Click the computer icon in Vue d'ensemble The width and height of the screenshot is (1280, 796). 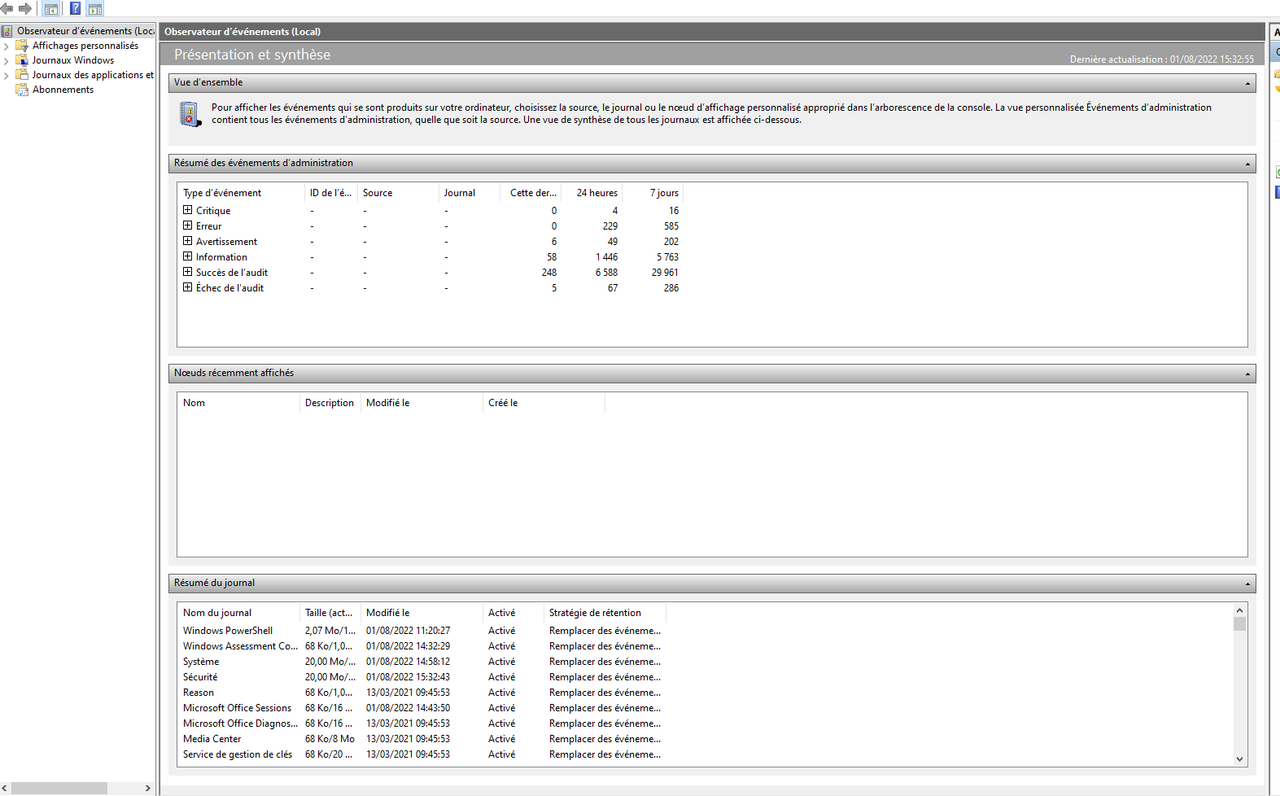(x=189, y=114)
